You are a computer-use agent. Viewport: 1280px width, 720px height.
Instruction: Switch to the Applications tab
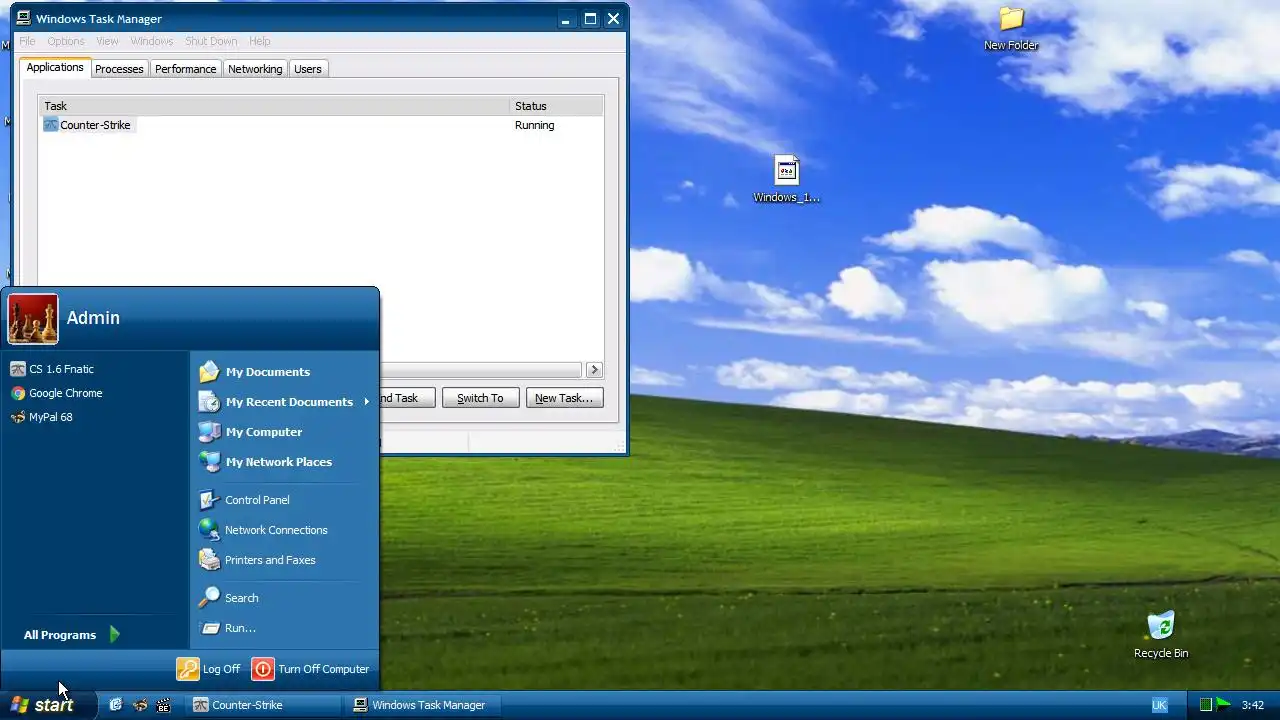pos(55,67)
